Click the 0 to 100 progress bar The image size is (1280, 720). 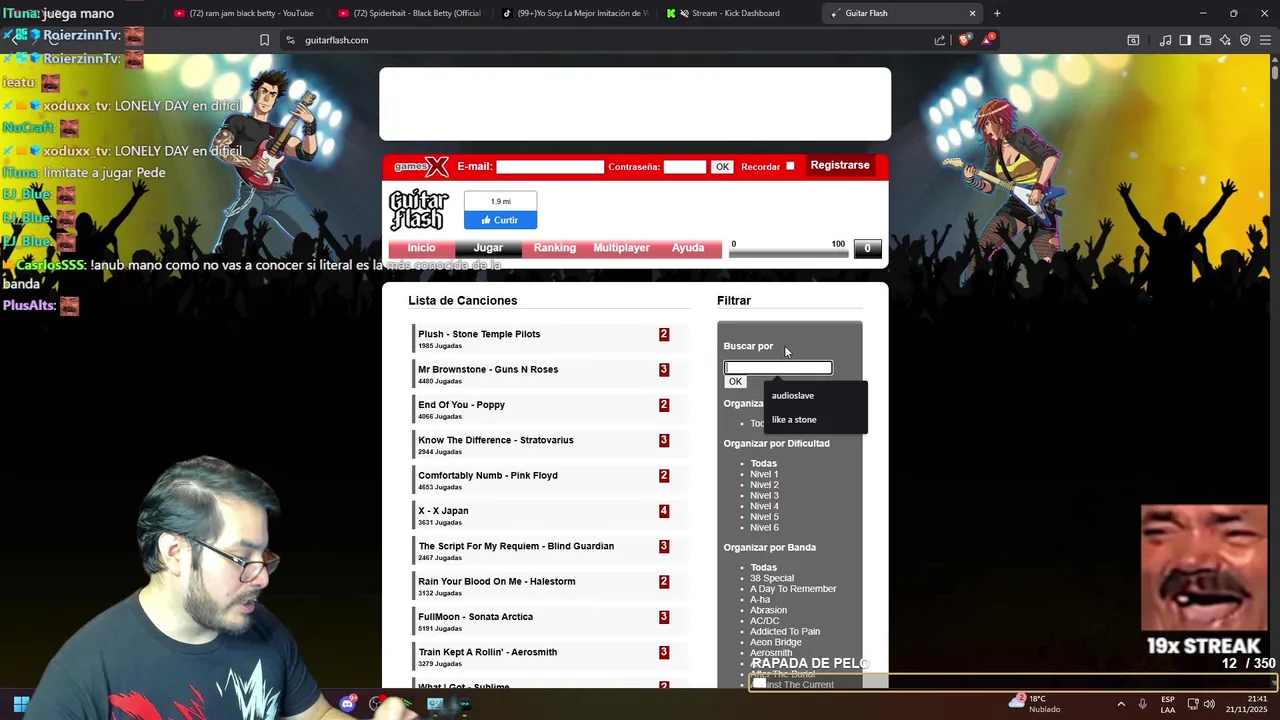(789, 253)
